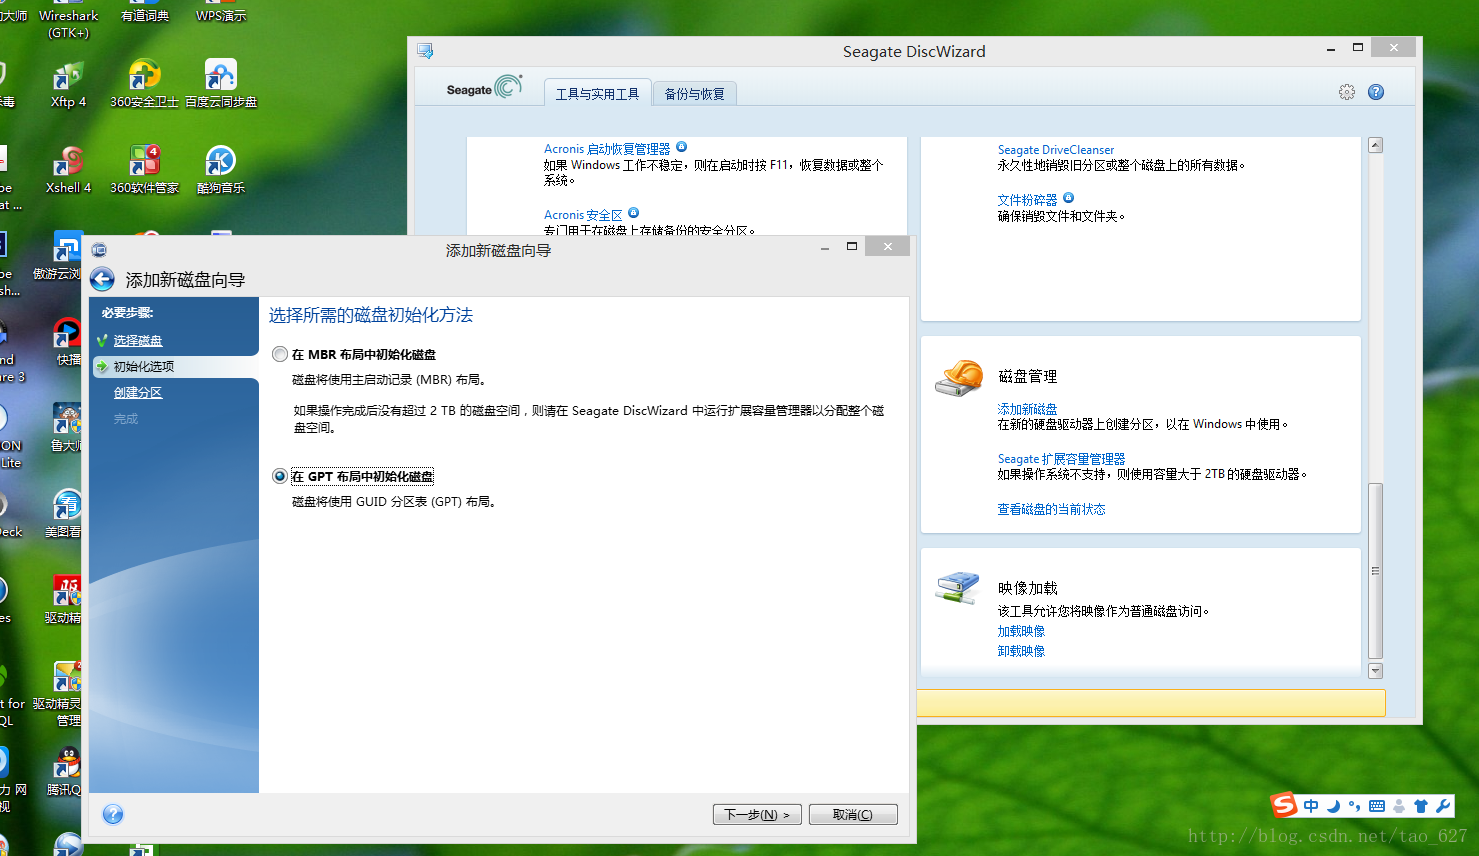Open 360安全卫士 desktop icon
Image resolution: width=1479 pixels, height=856 pixels.
144,85
